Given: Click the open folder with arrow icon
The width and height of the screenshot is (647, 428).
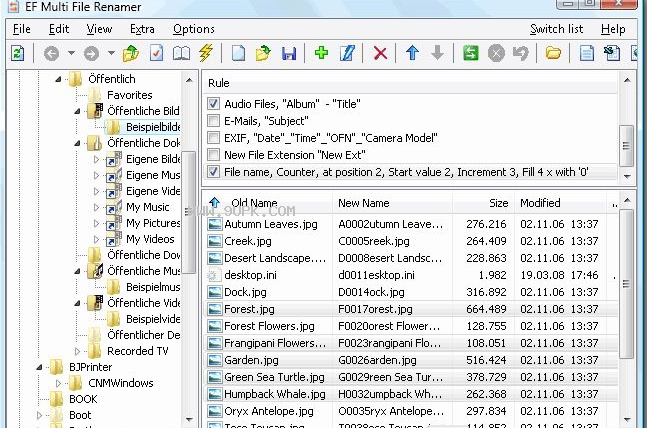Looking at the screenshot, I should [x=263, y=53].
